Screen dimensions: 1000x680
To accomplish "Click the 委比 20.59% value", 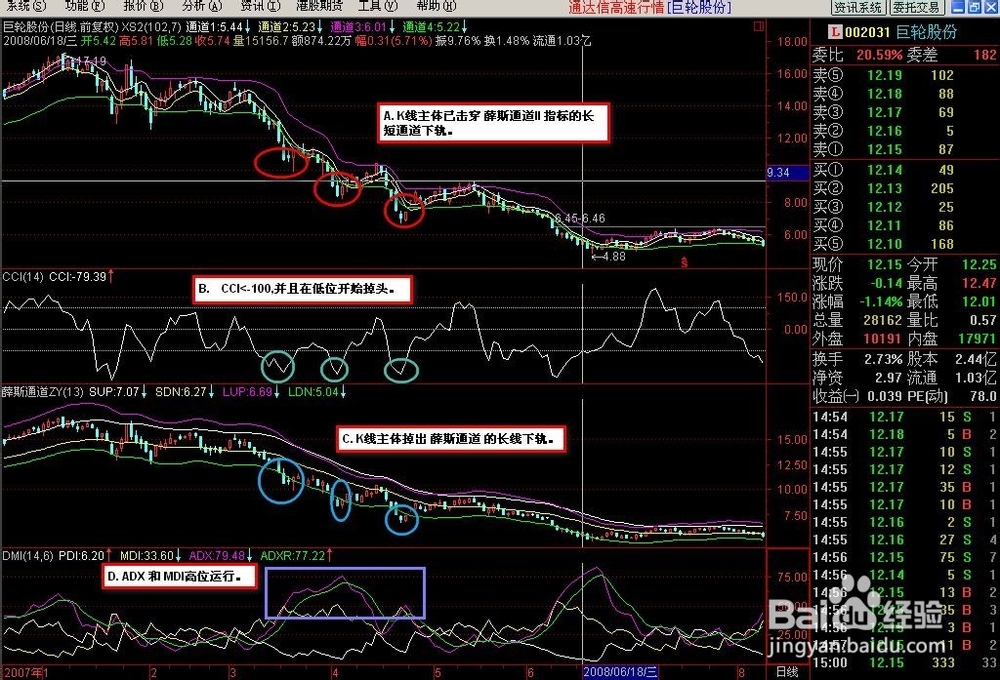I will click(x=879, y=55).
